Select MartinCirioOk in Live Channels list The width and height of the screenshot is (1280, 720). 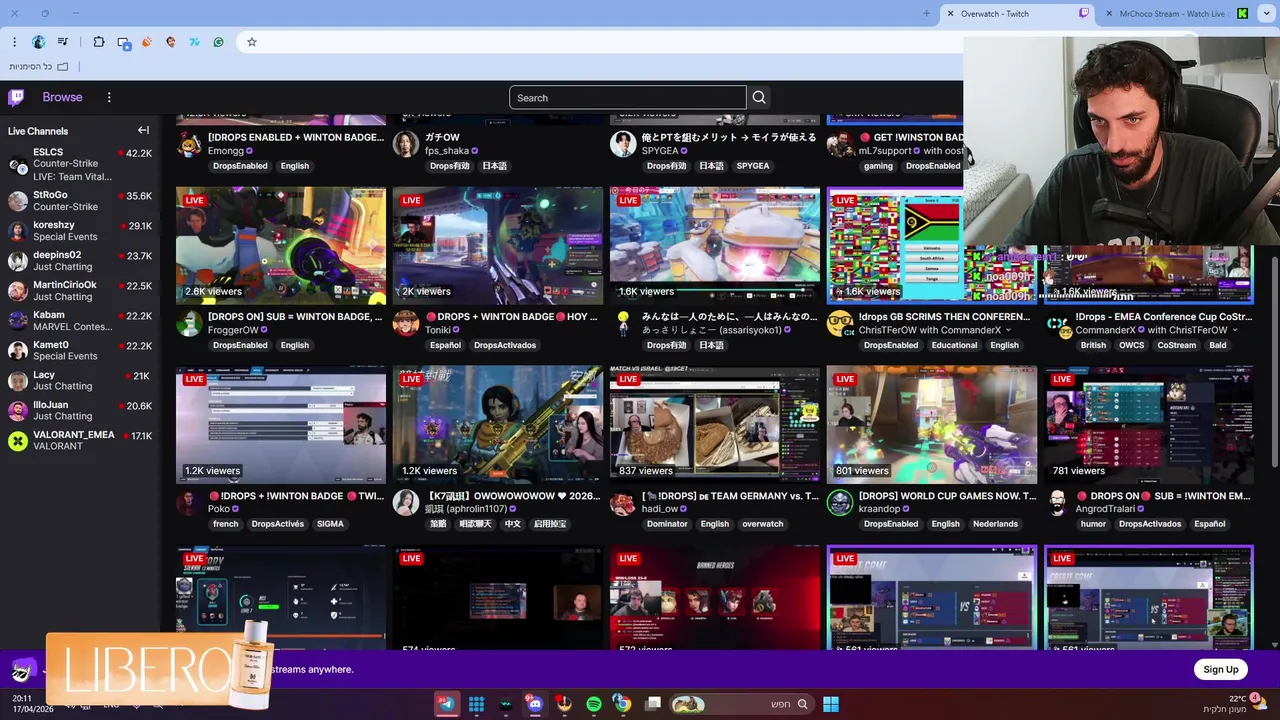[80, 291]
